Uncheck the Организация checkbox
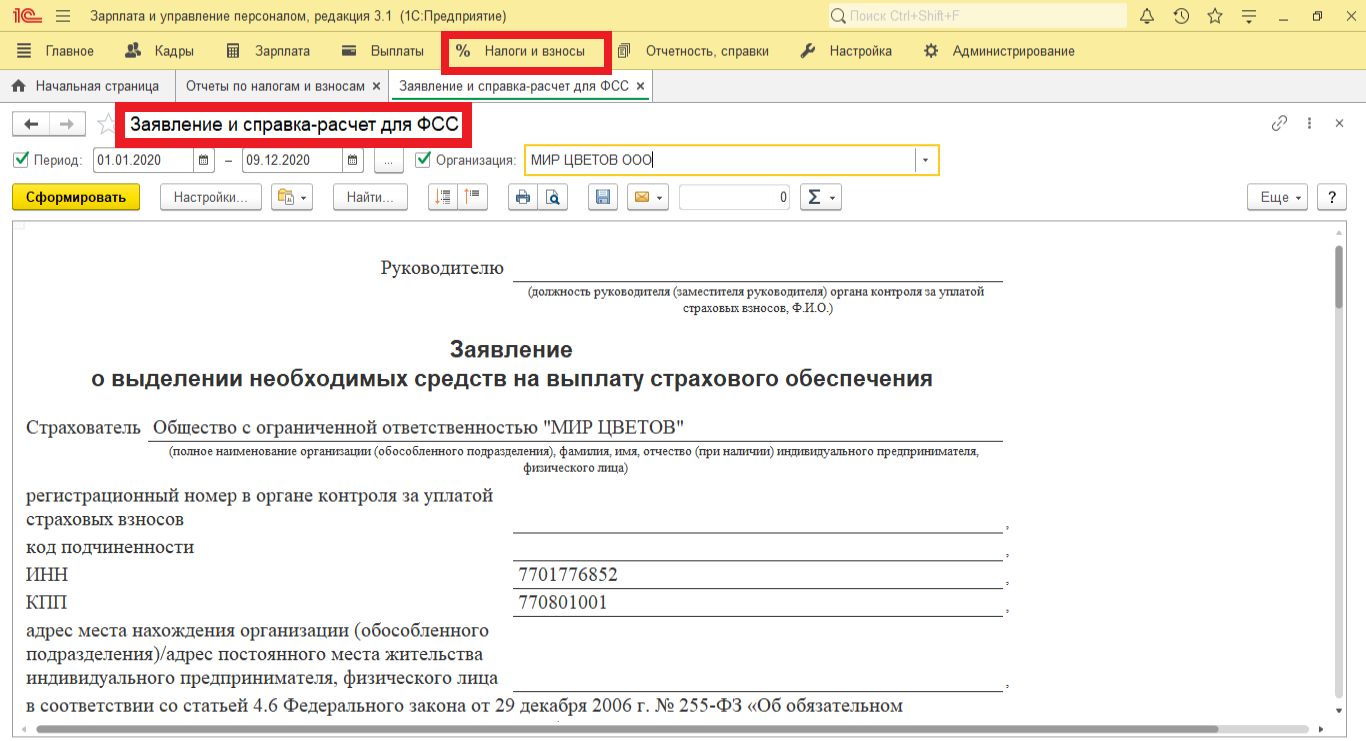Viewport: 1366px width, 741px height. click(423, 160)
